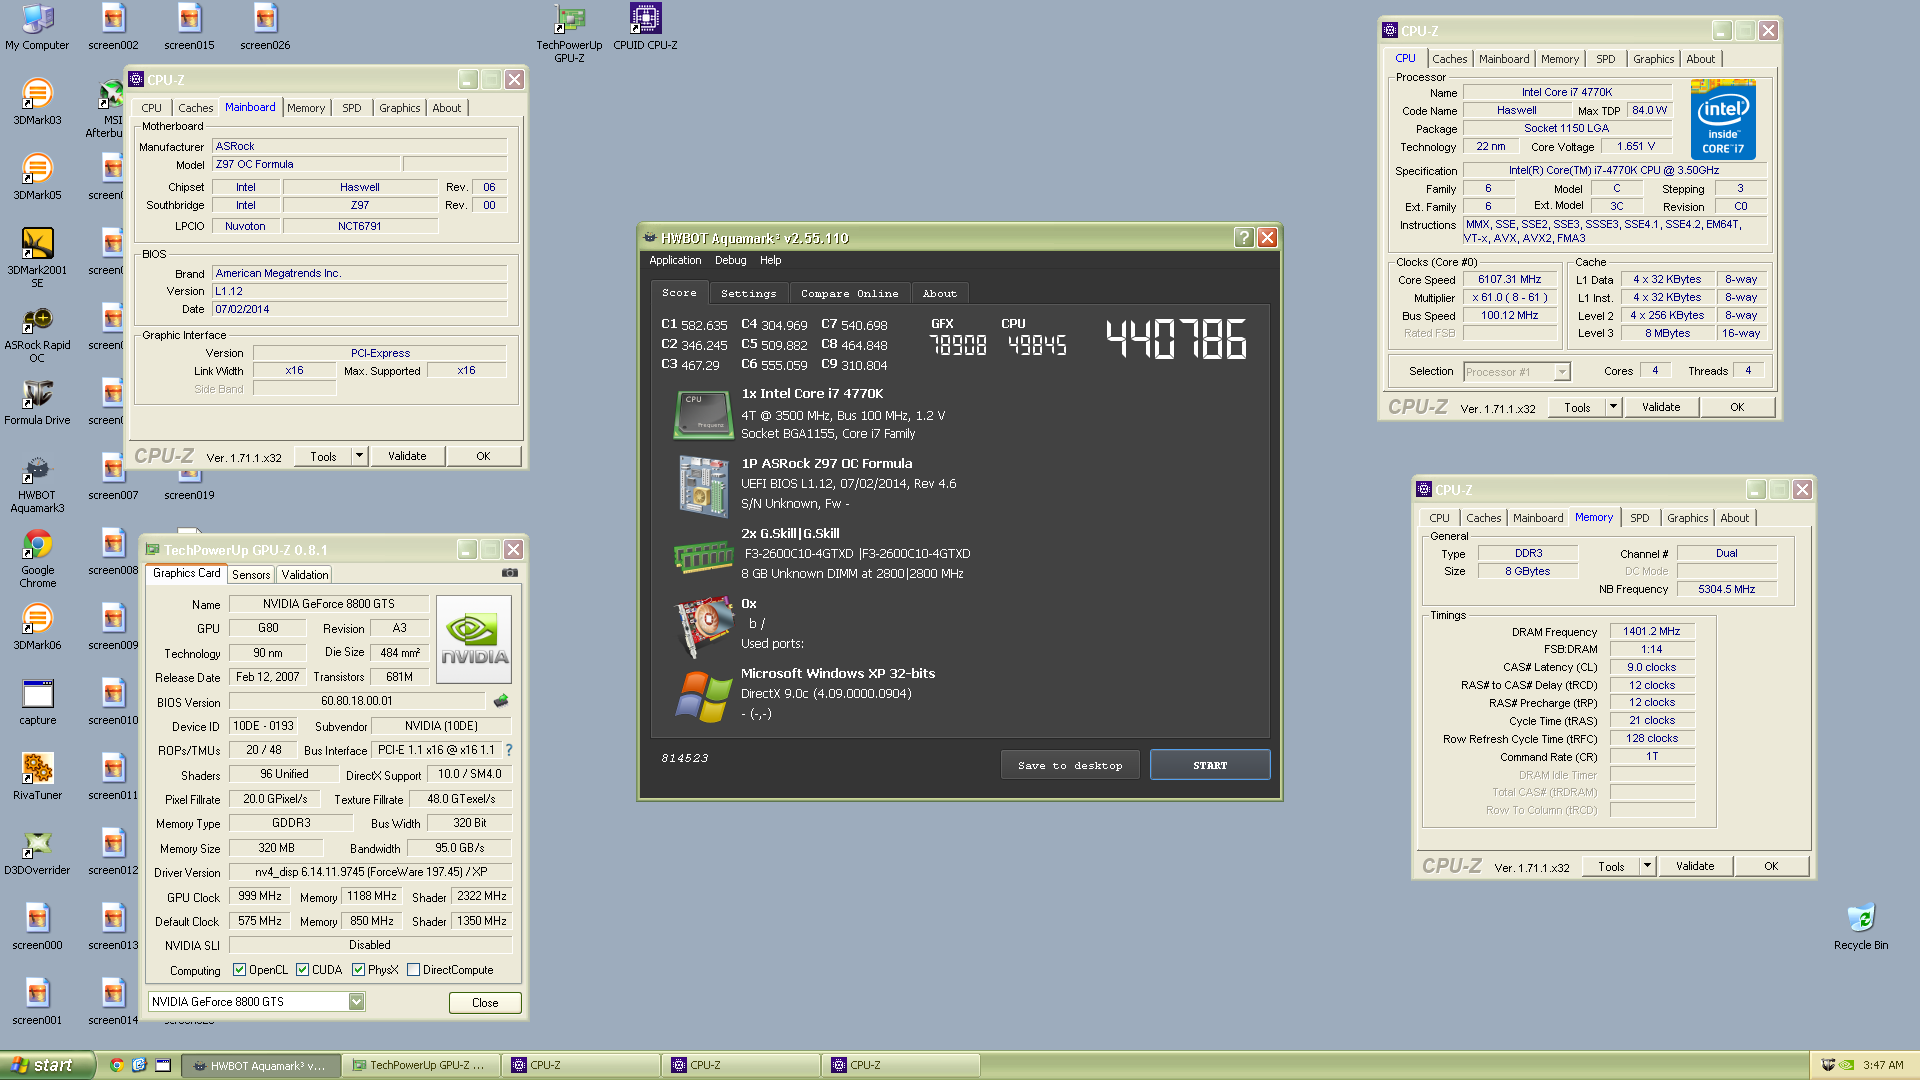Click Validate in Mainboard CPU-Z window
Screen dimensions: 1920x1080
(407, 456)
